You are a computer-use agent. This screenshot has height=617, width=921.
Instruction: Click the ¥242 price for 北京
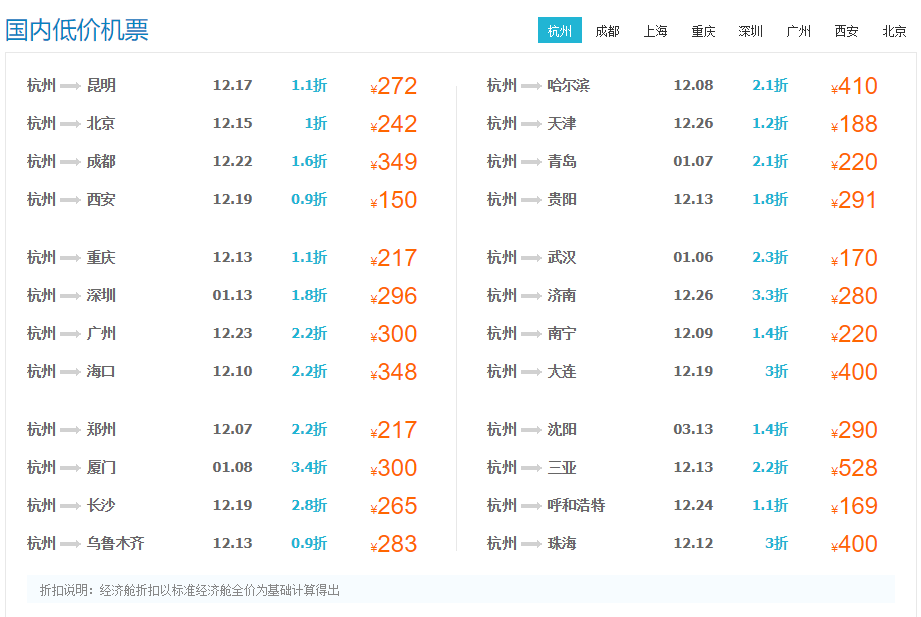[394, 124]
